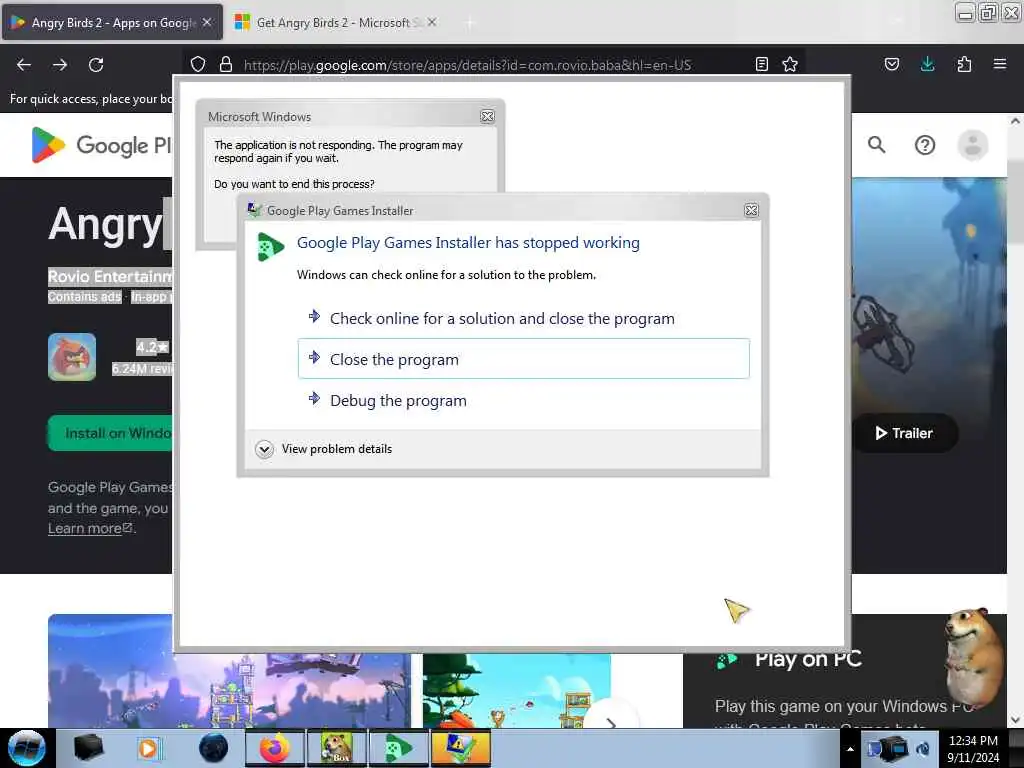The height and width of the screenshot is (768, 1024).
Task: Click Google Play Games icon in crash dialog
Action: point(270,246)
